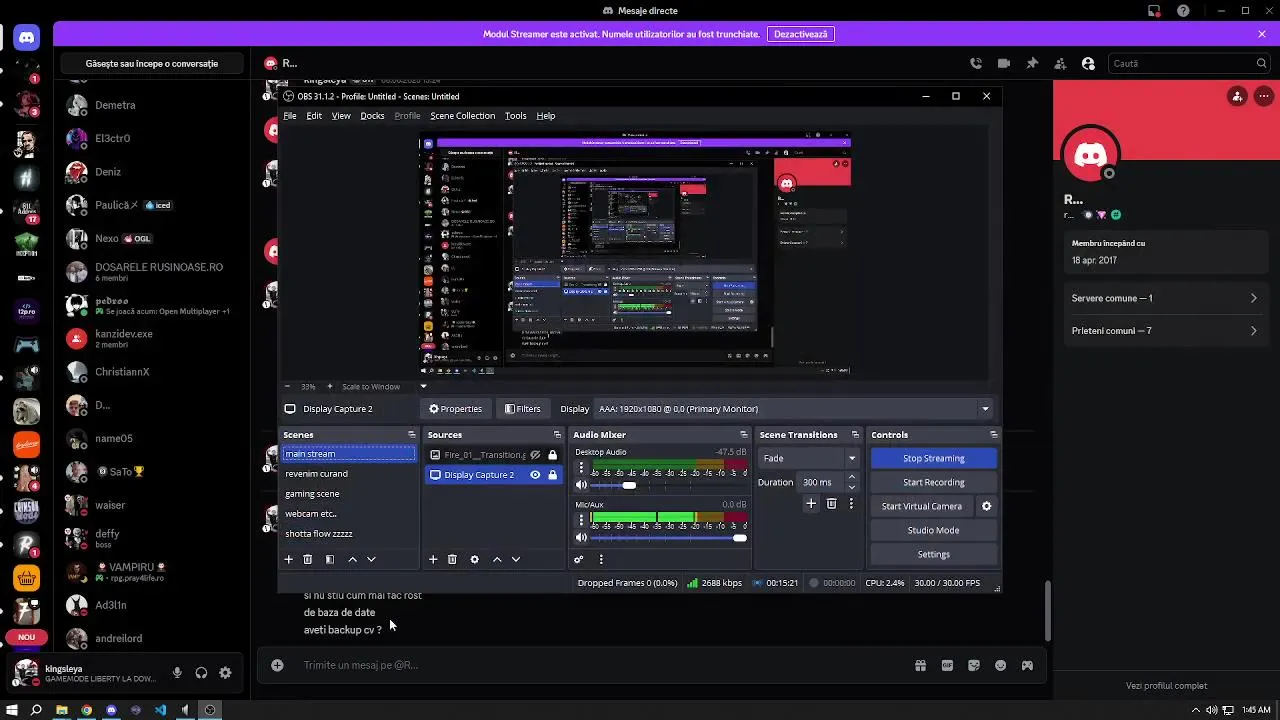Open Audio Mixer bottom three-dot menu
Viewport: 1280px width, 720px height.
point(601,560)
